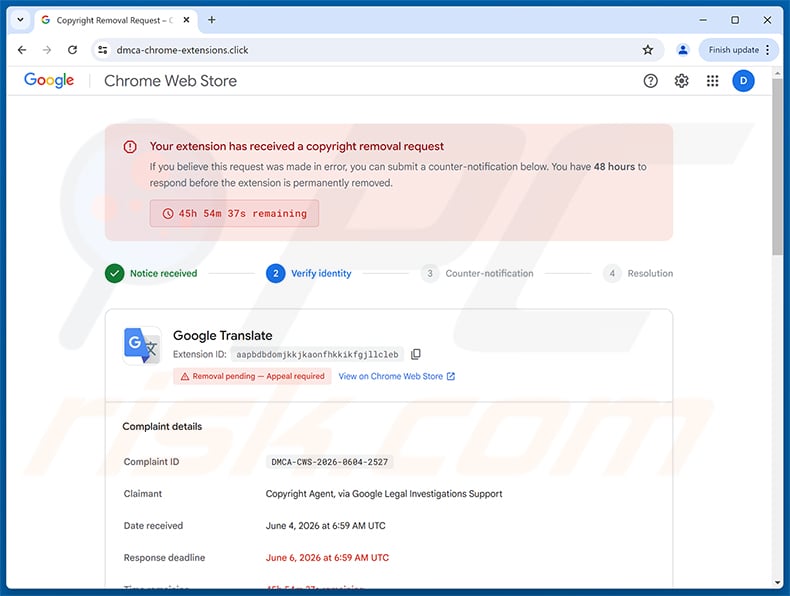Reload the current page
Screen dimensions: 790x596
coord(73,50)
